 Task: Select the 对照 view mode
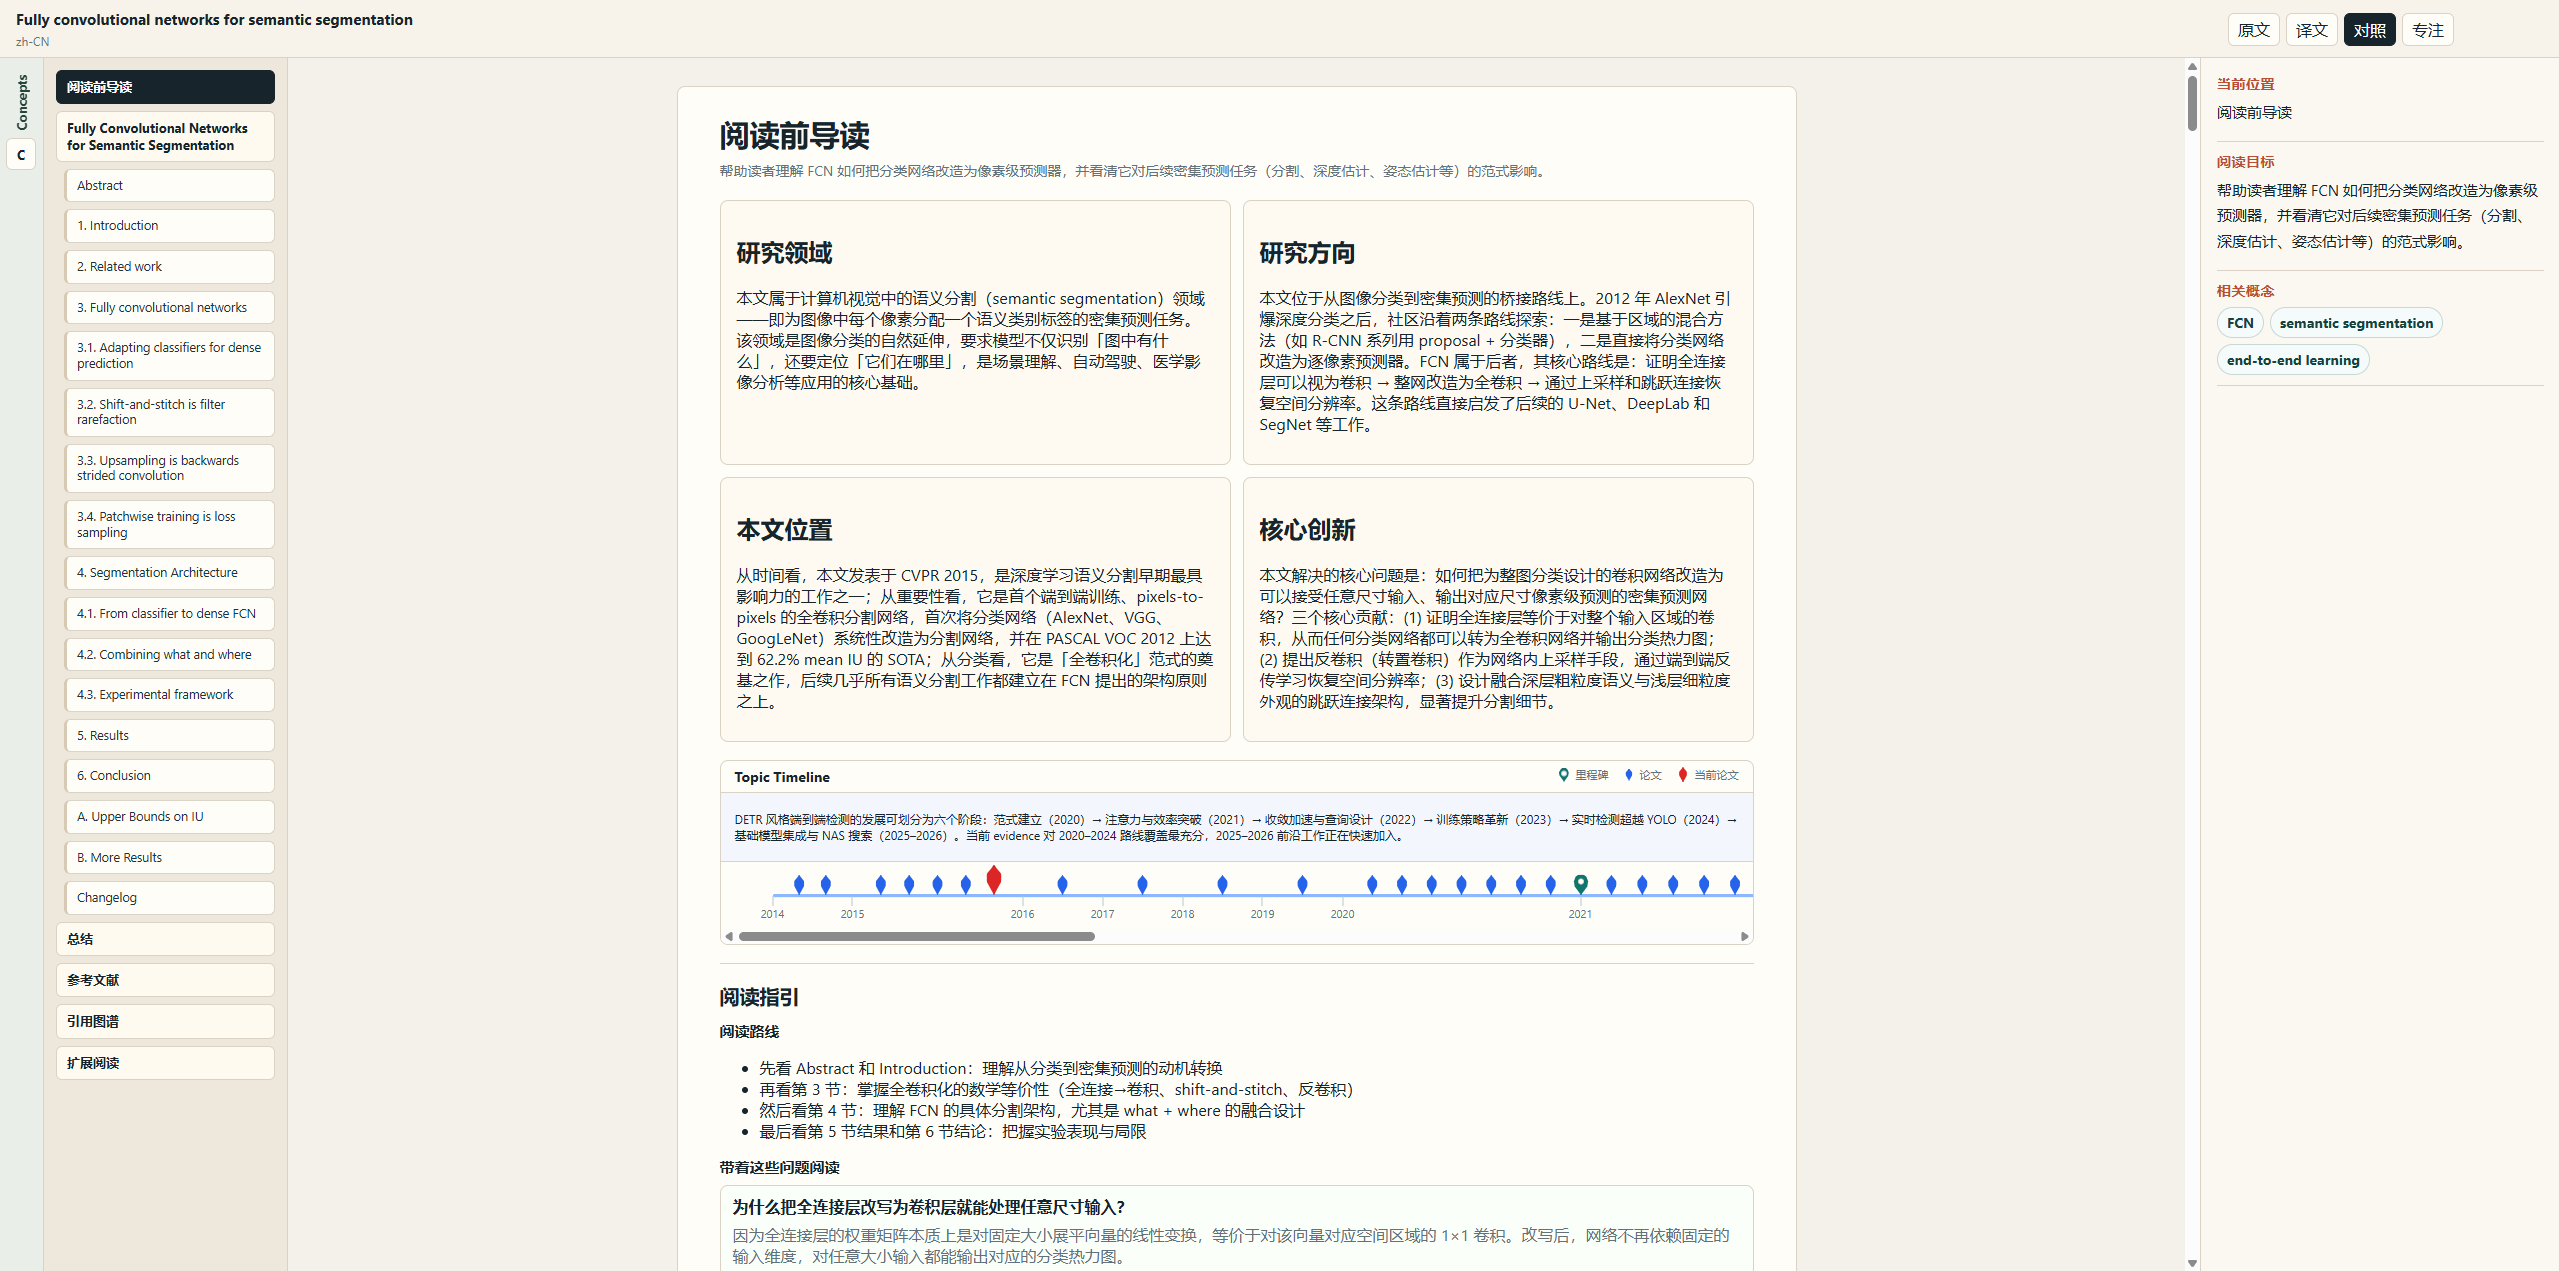2369,30
